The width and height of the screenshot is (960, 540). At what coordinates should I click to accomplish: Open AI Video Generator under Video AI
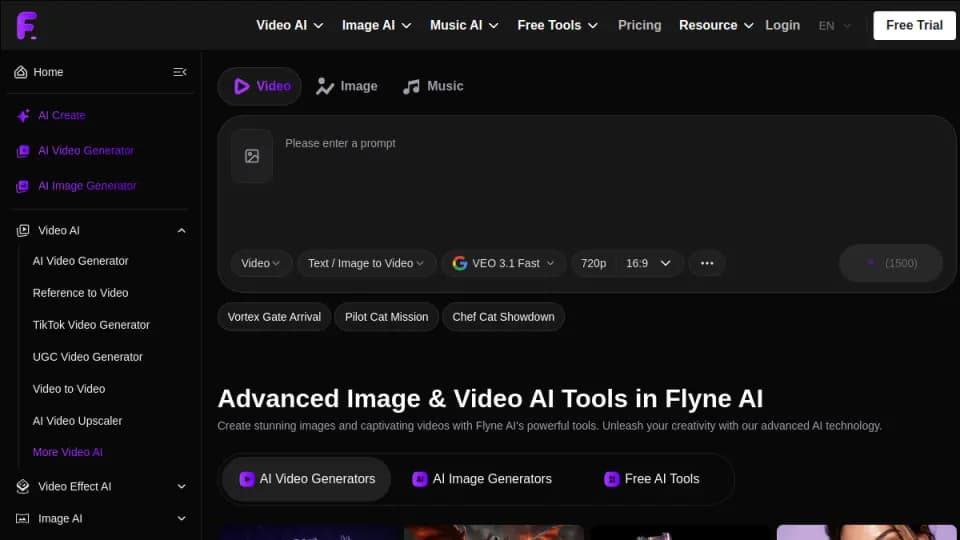click(x=80, y=261)
